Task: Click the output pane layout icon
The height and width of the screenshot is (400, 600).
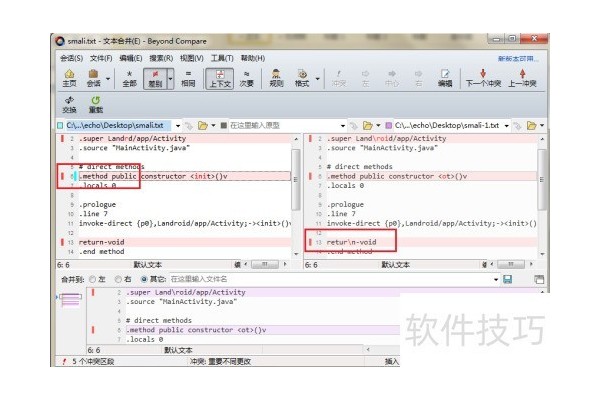Action: 539,279
